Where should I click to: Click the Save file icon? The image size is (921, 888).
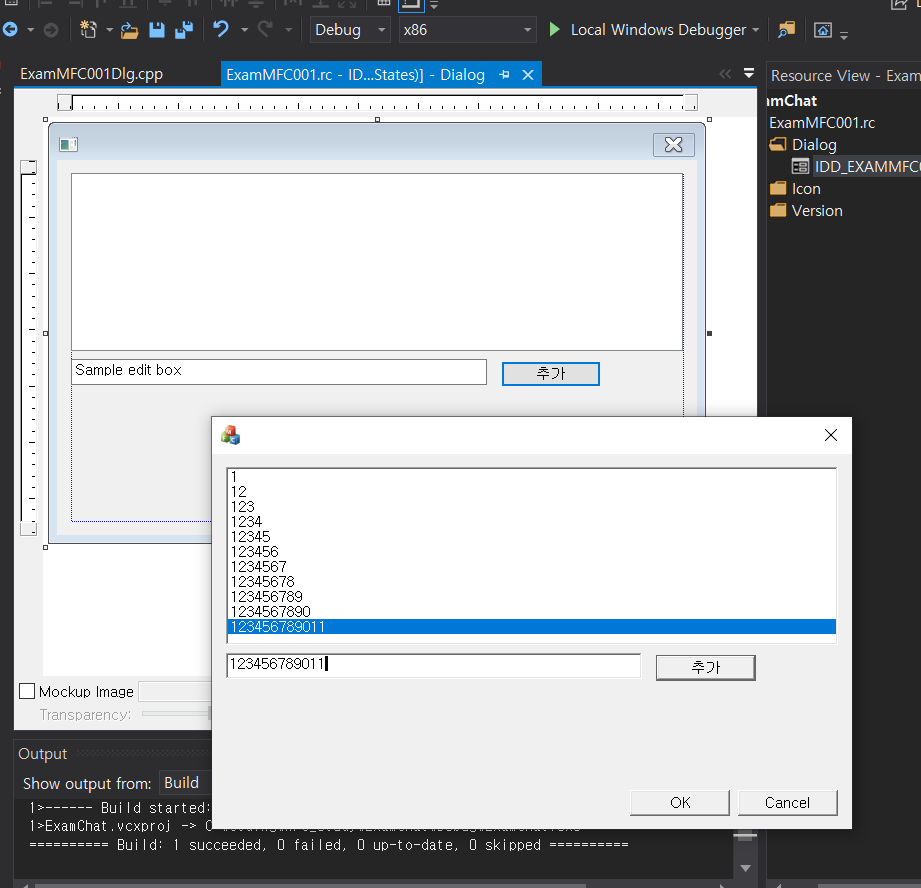click(157, 29)
